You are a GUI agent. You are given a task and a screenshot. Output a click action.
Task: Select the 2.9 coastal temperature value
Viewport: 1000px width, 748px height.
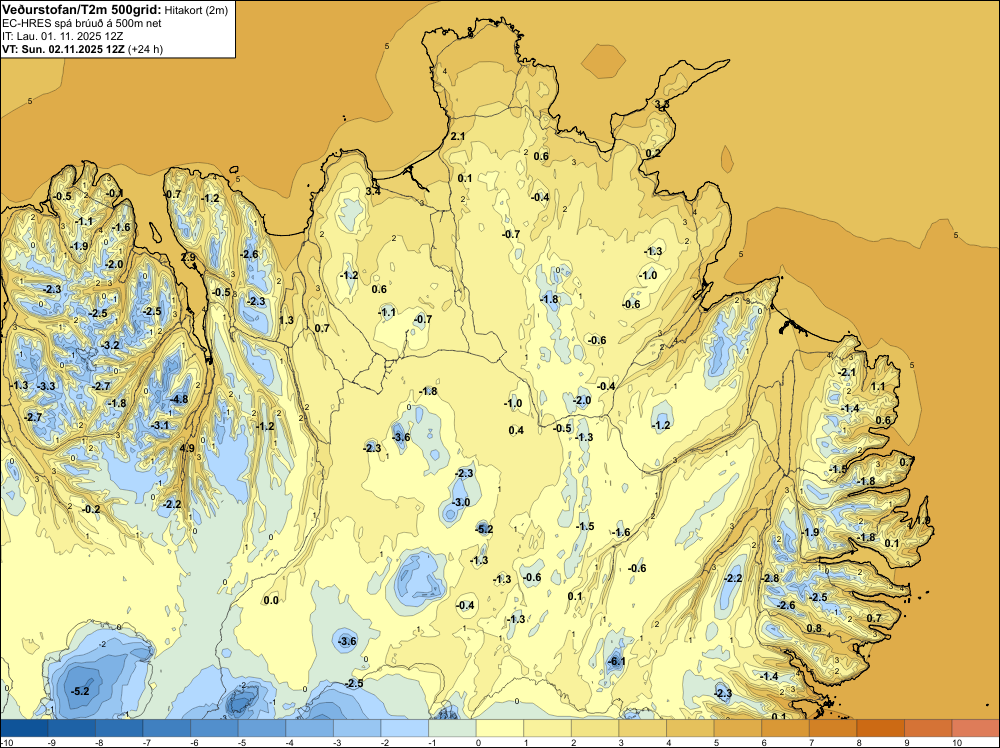click(x=189, y=258)
